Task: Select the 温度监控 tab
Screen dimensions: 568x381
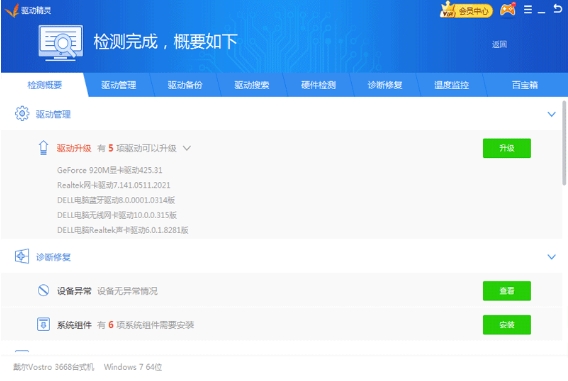Action: (451, 85)
